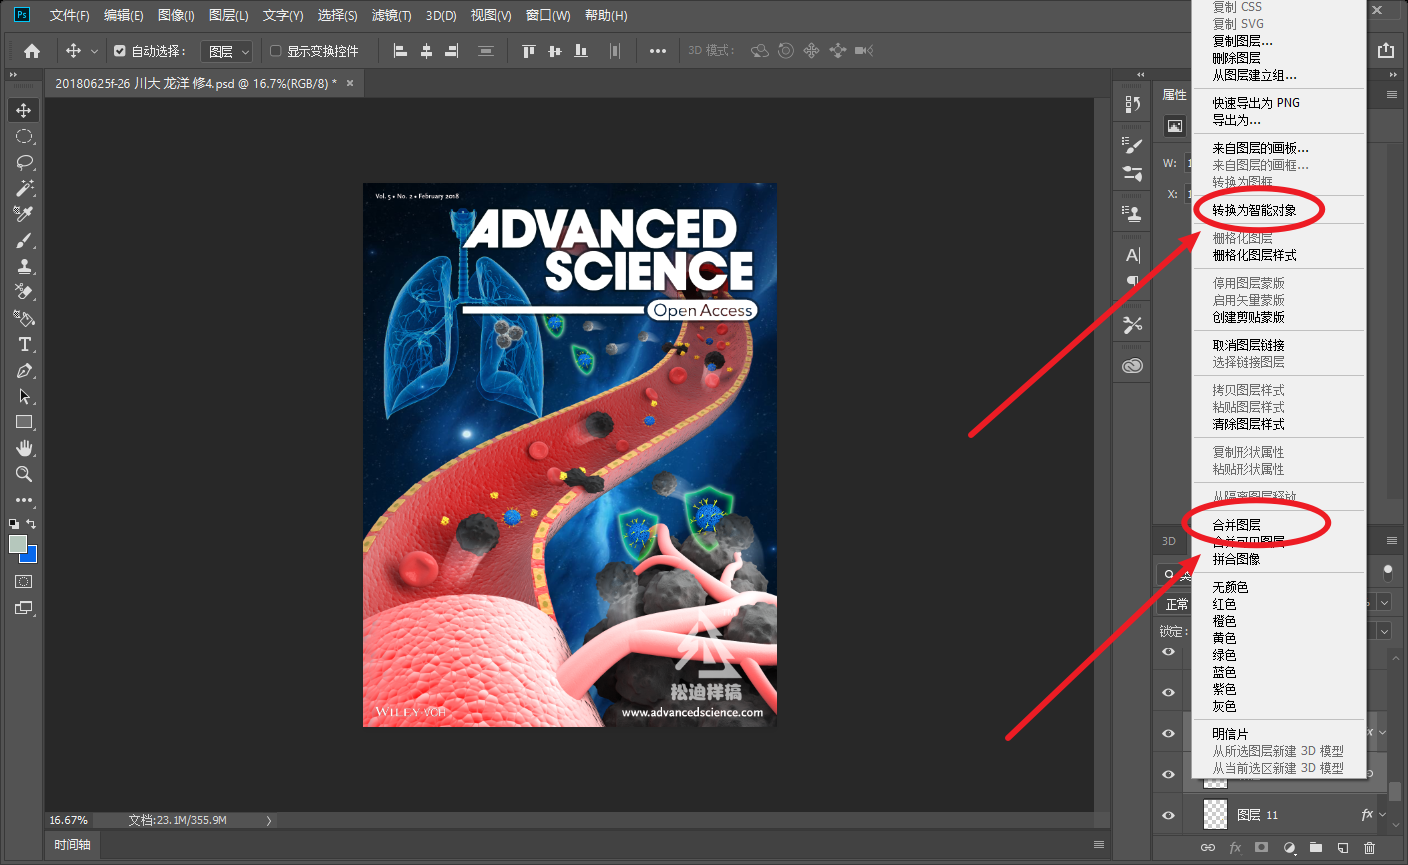Toggle 自动选择 checkbox

(120, 51)
